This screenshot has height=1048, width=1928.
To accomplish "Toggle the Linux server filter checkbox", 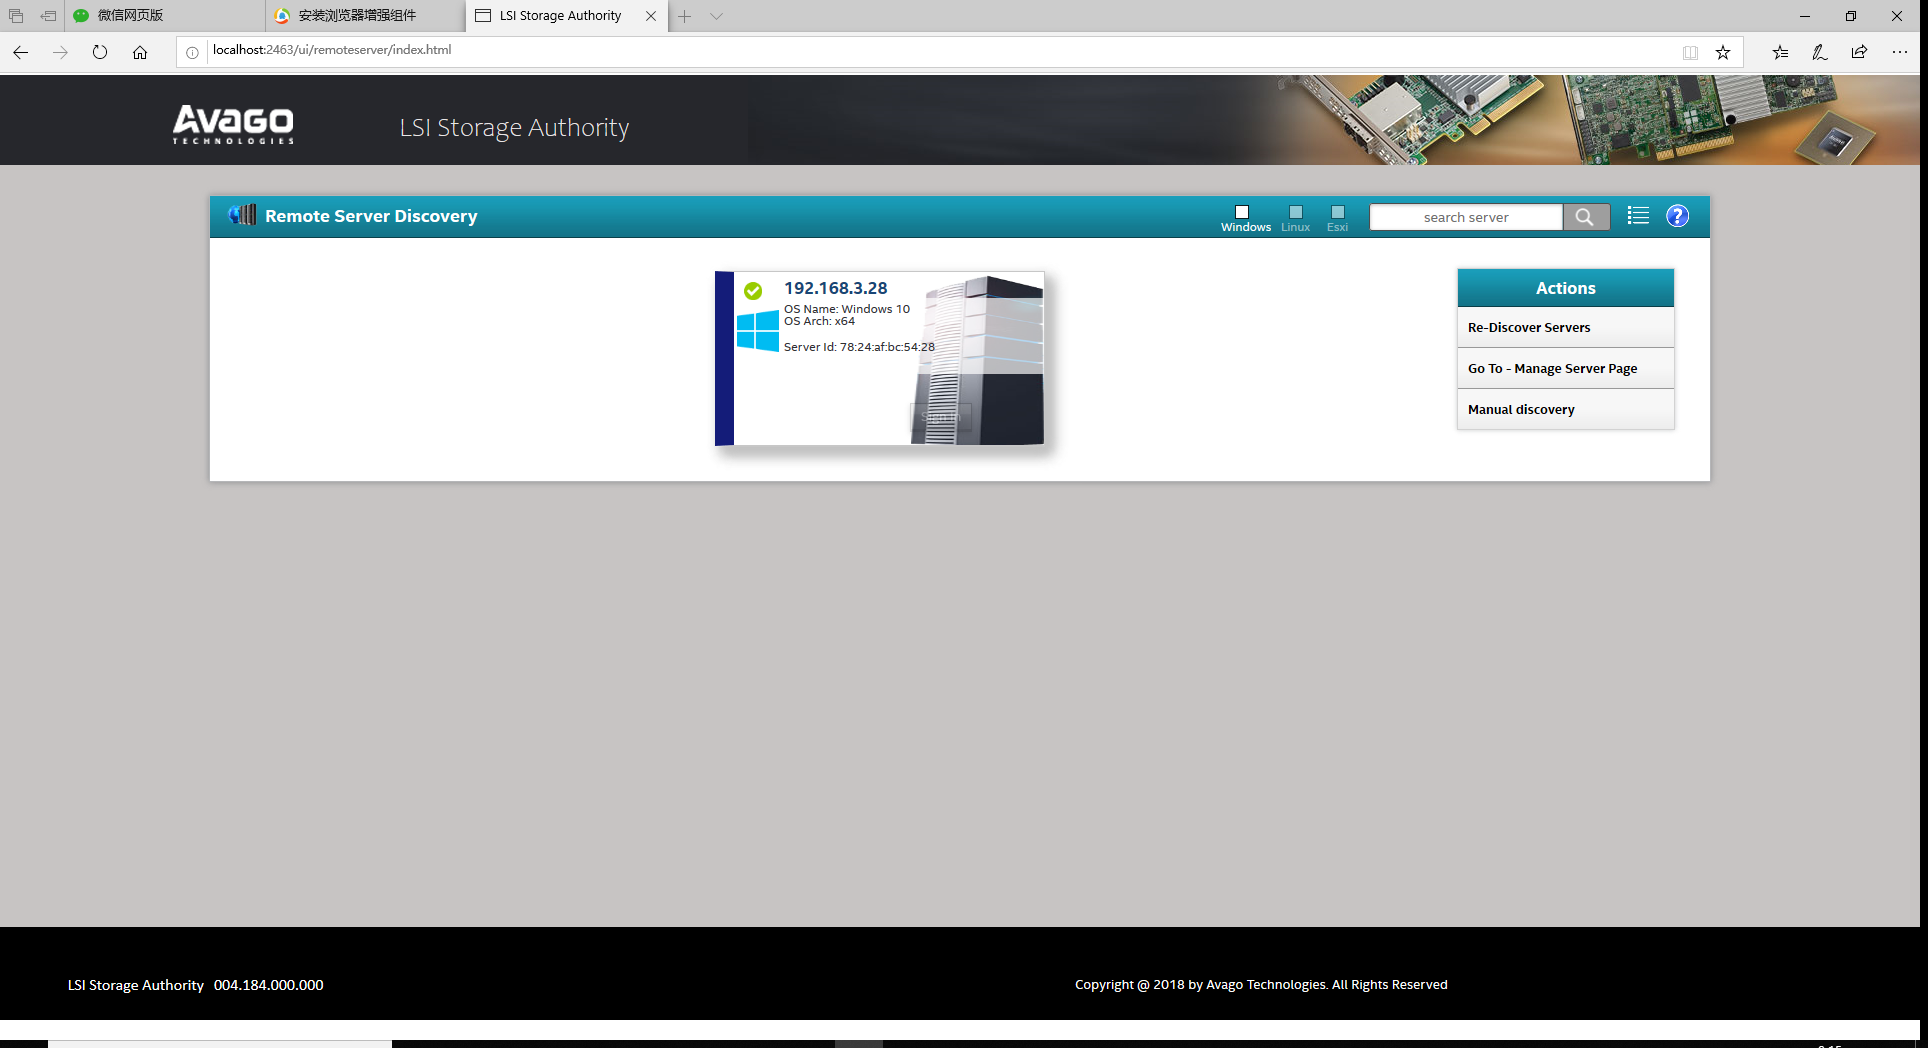I will coord(1296,212).
